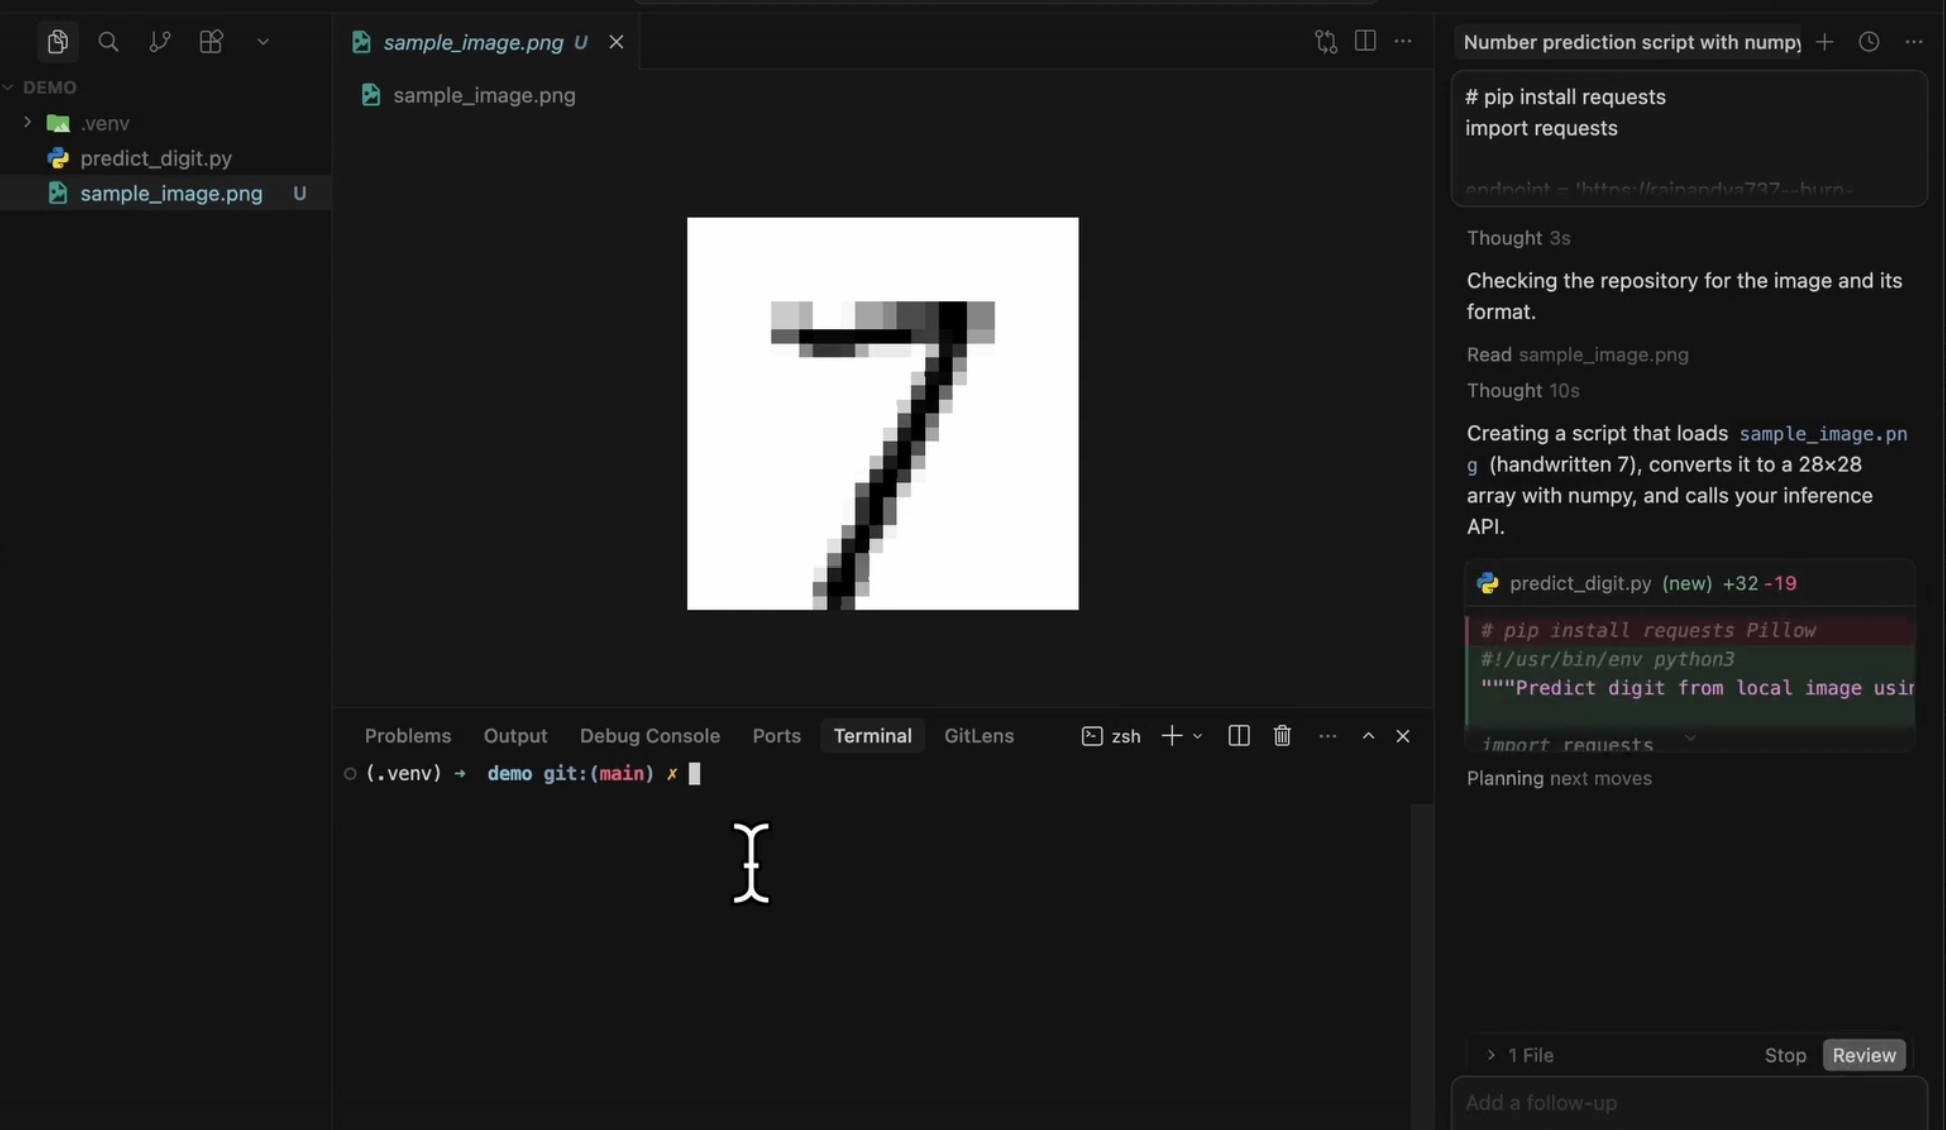Kill terminal with trash icon
The height and width of the screenshot is (1130, 1946).
(1282, 736)
